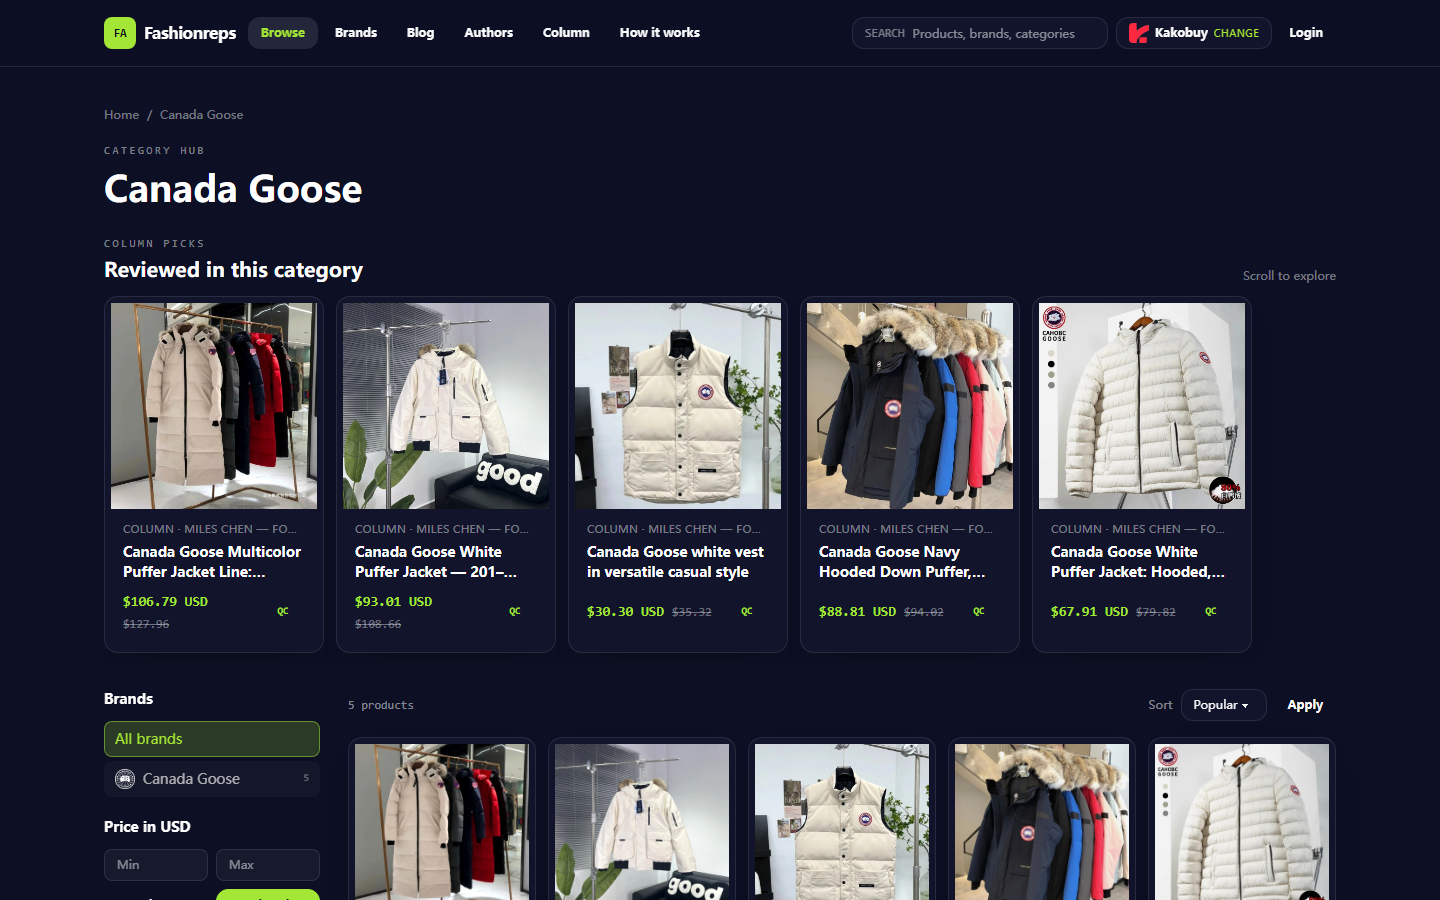Click the green FA Fashionreps logo icon
This screenshot has height=900, width=1440.
[120, 33]
